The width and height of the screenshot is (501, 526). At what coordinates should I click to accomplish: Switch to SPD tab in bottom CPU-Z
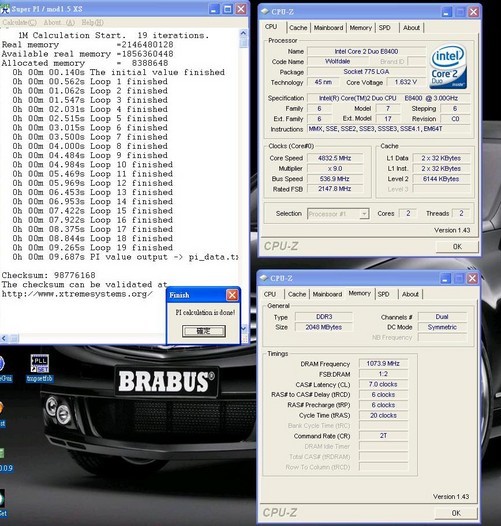click(x=384, y=294)
